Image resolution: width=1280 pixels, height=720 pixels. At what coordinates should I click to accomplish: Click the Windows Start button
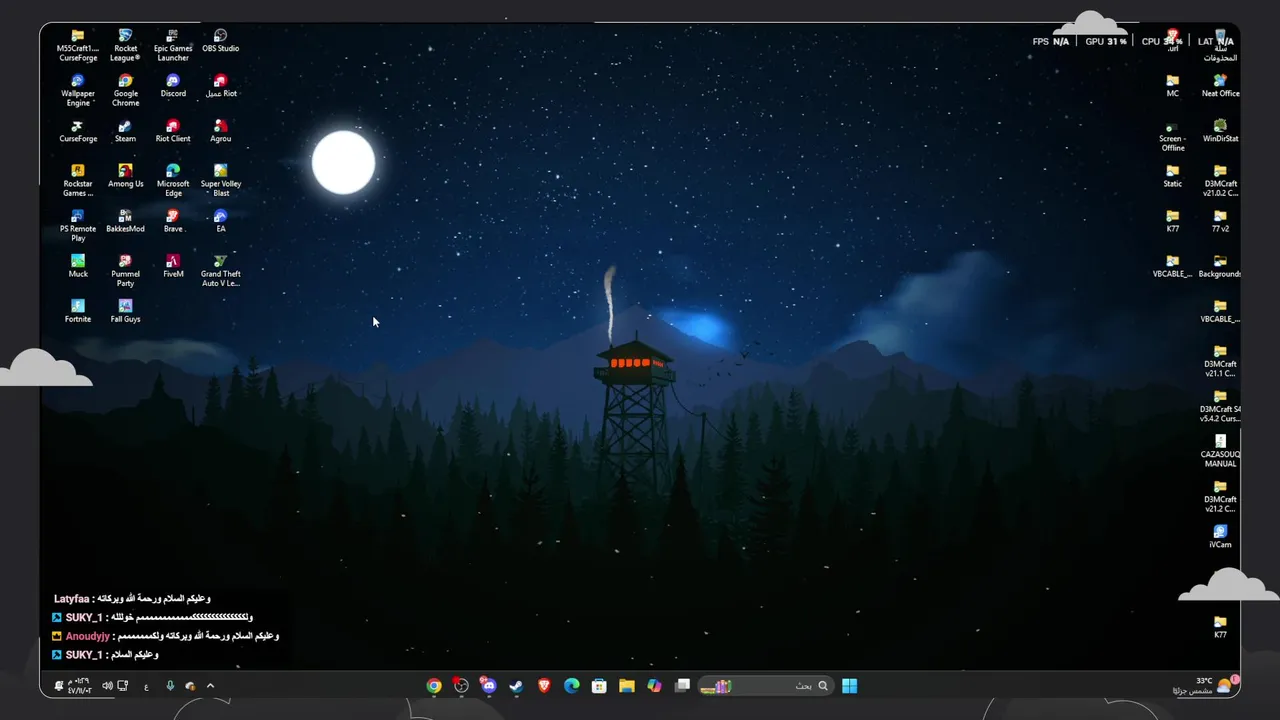(x=849, y=686)
